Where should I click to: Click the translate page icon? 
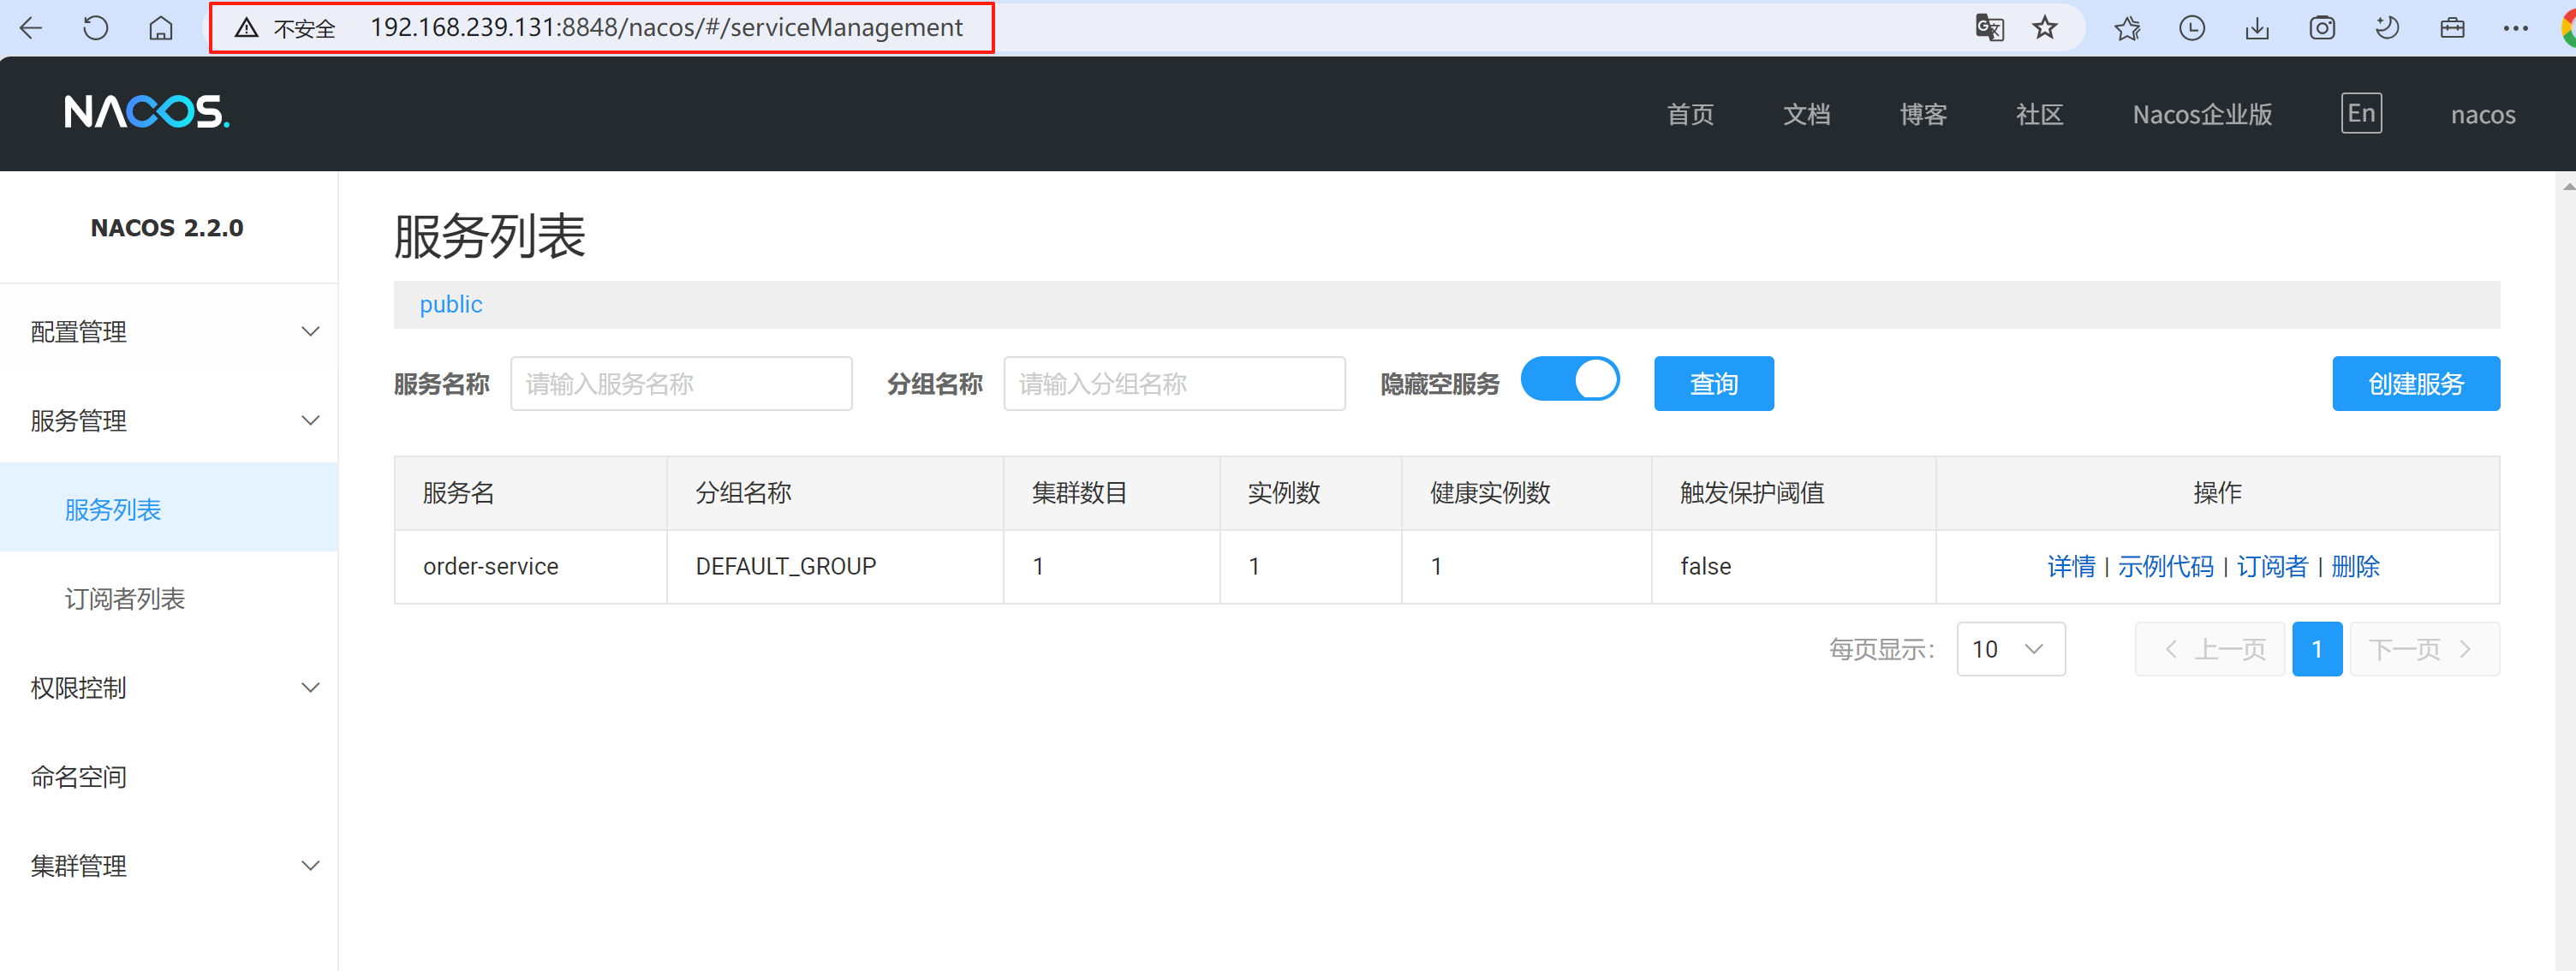tap(1989, 28)
